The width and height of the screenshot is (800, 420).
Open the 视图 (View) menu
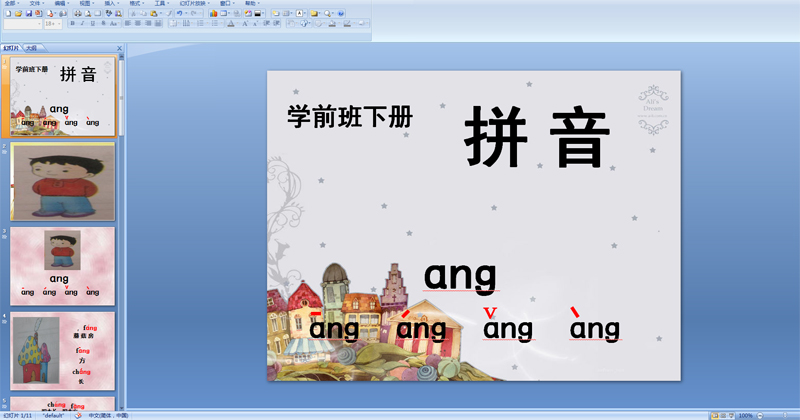click(x=85, y=4)
